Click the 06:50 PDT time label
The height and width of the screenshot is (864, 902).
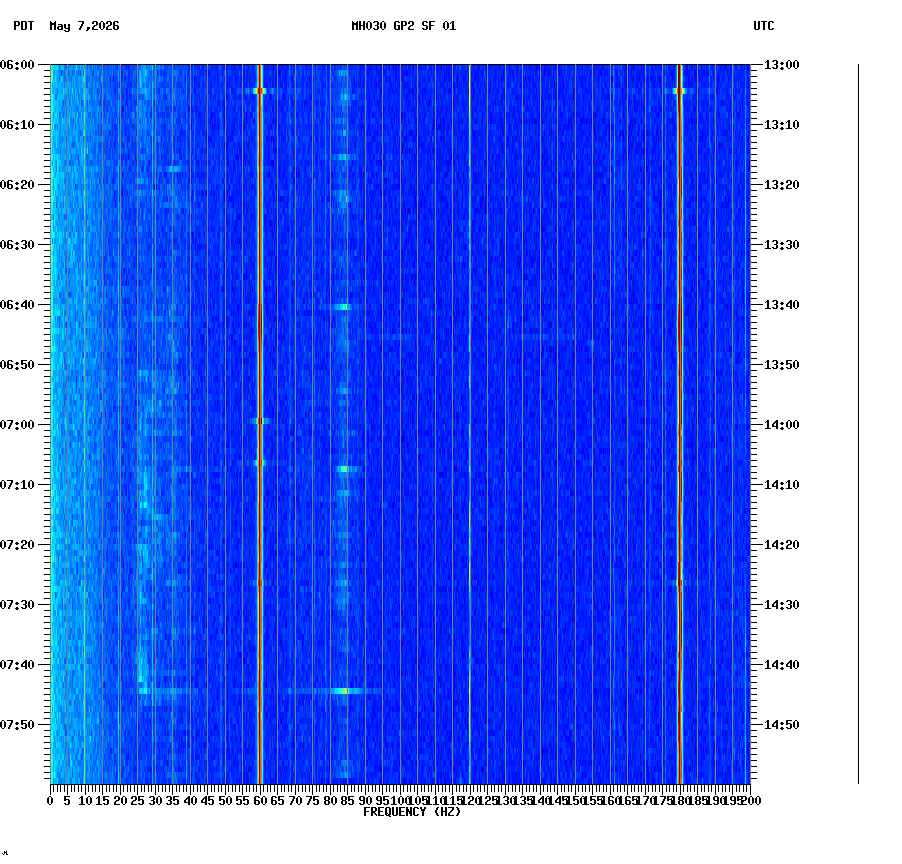(17, 365)
